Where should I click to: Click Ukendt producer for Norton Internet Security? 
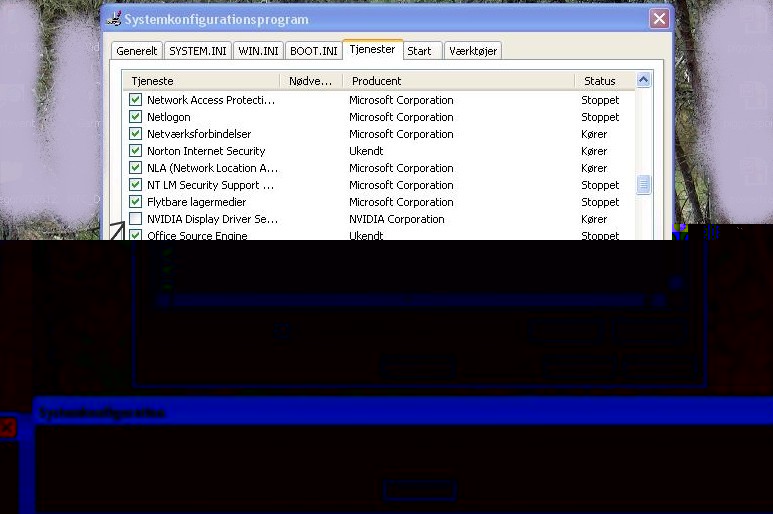[x=366, y=151]
